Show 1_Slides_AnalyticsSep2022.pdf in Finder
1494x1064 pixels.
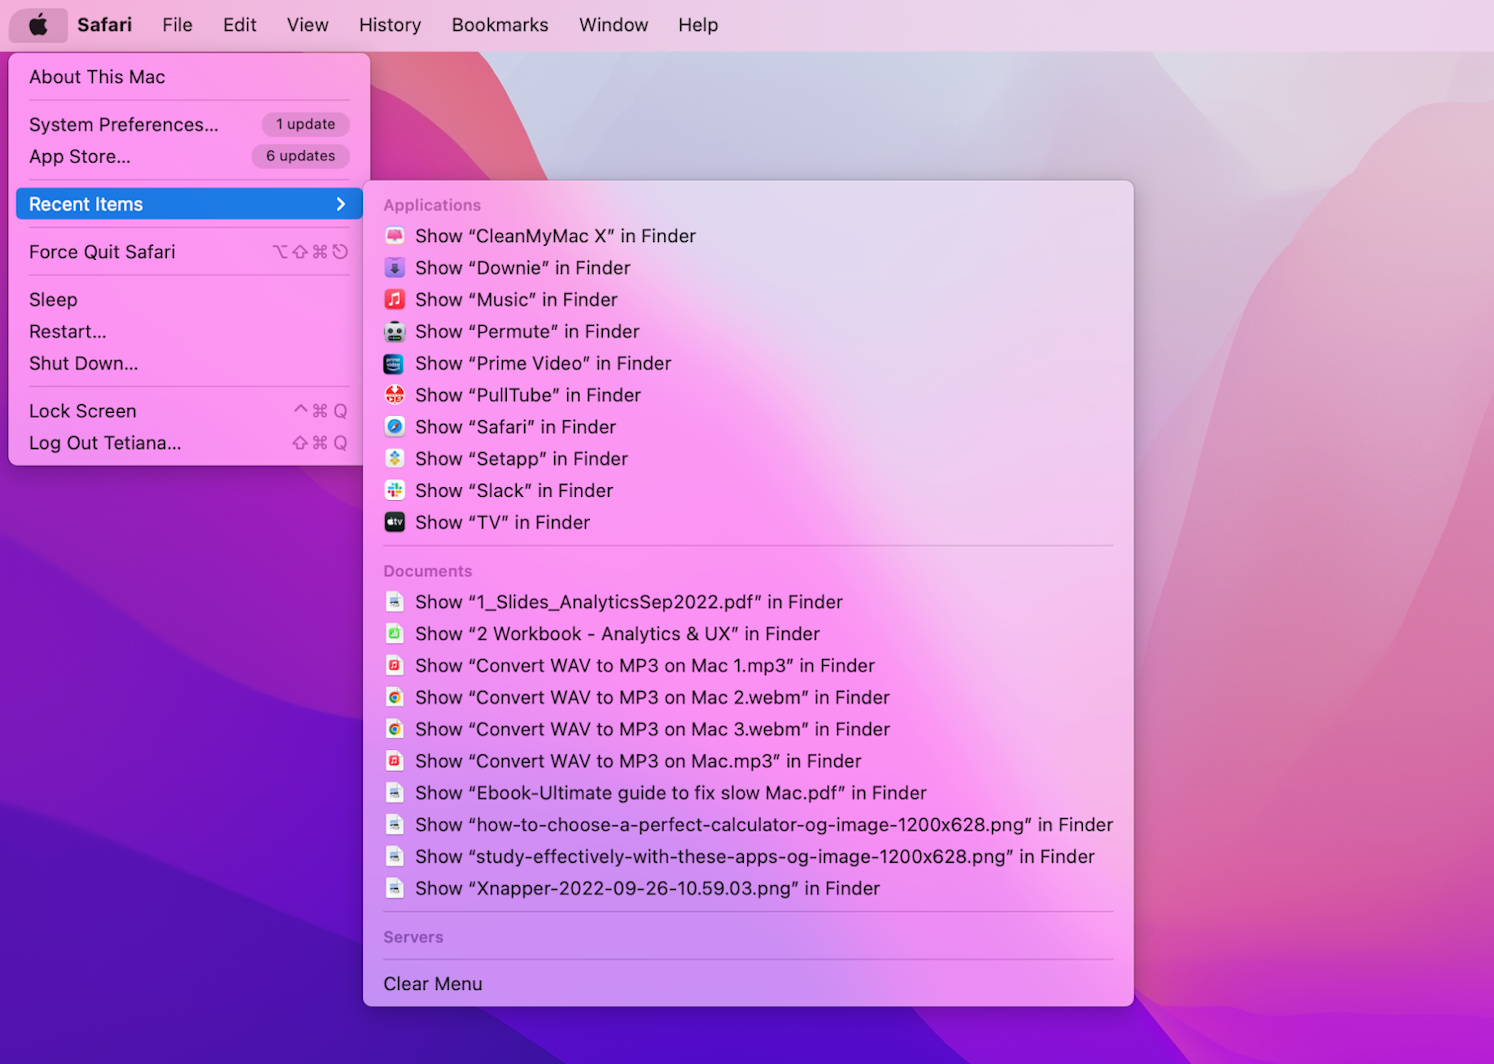[628, 602]
